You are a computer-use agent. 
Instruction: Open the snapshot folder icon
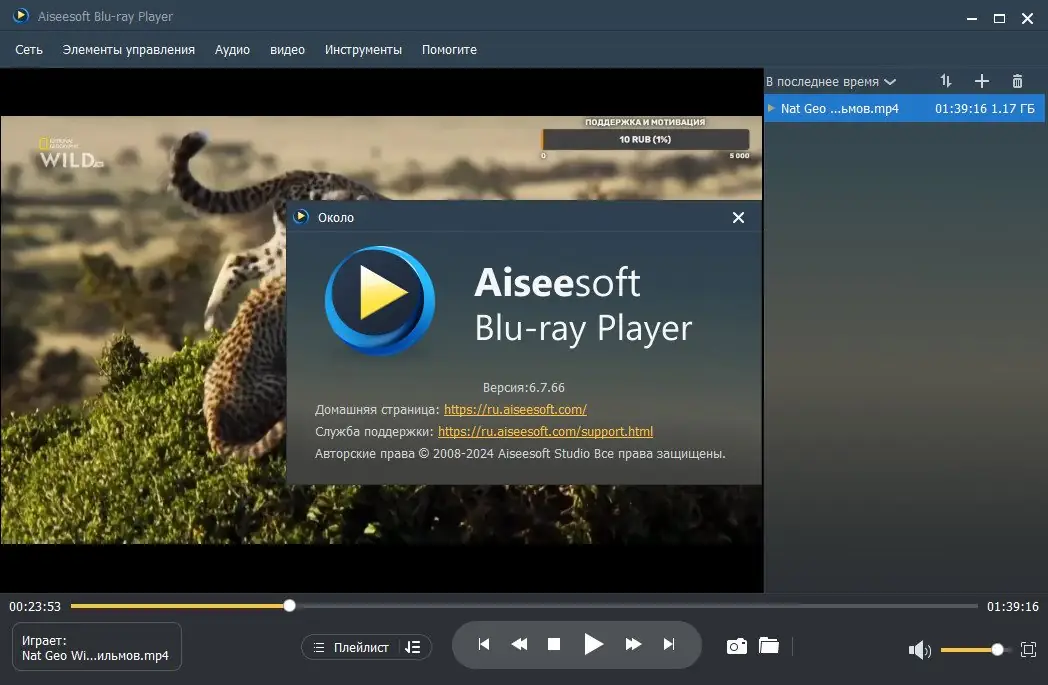[x=769, y=646]
